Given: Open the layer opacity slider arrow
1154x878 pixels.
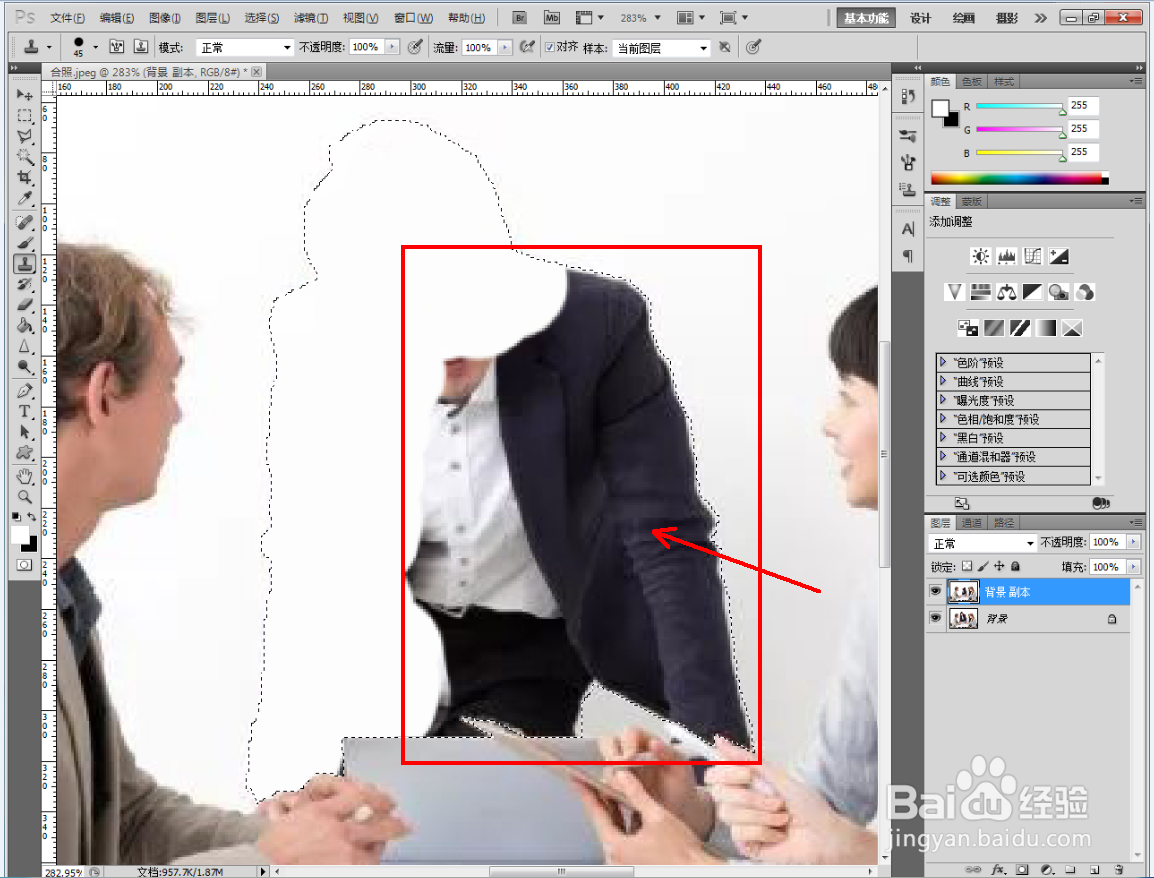Looking at the screenshot, I should pyautogui.click(x=1133, y=542).
